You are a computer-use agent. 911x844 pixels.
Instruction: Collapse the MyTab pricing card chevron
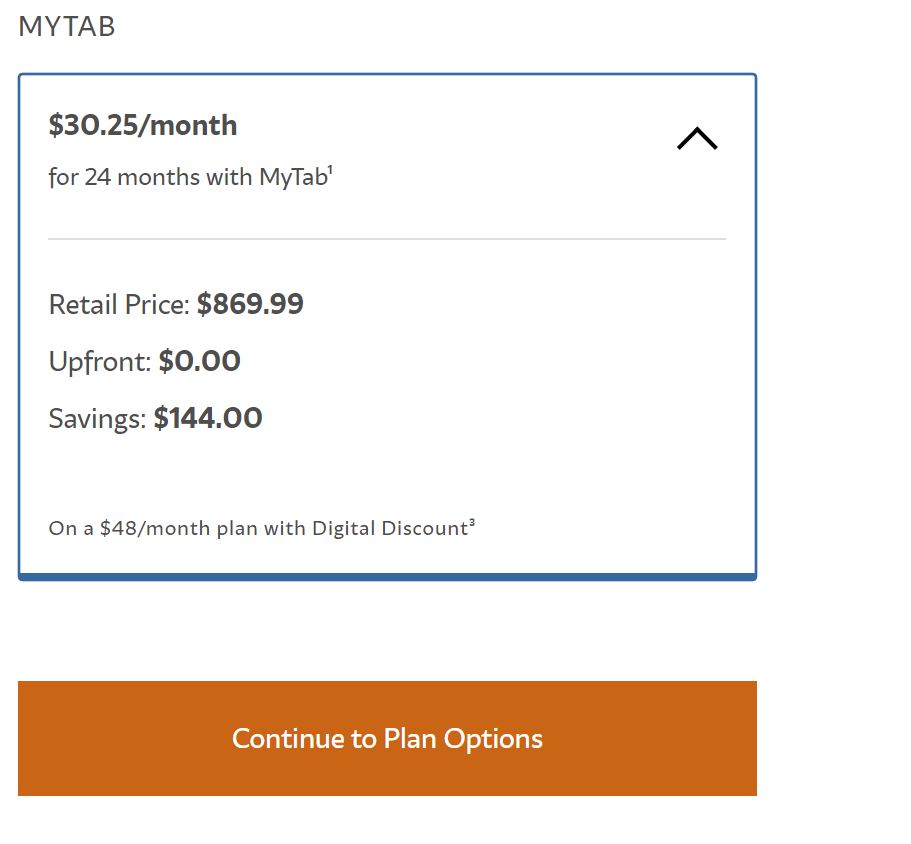point(697,139)
